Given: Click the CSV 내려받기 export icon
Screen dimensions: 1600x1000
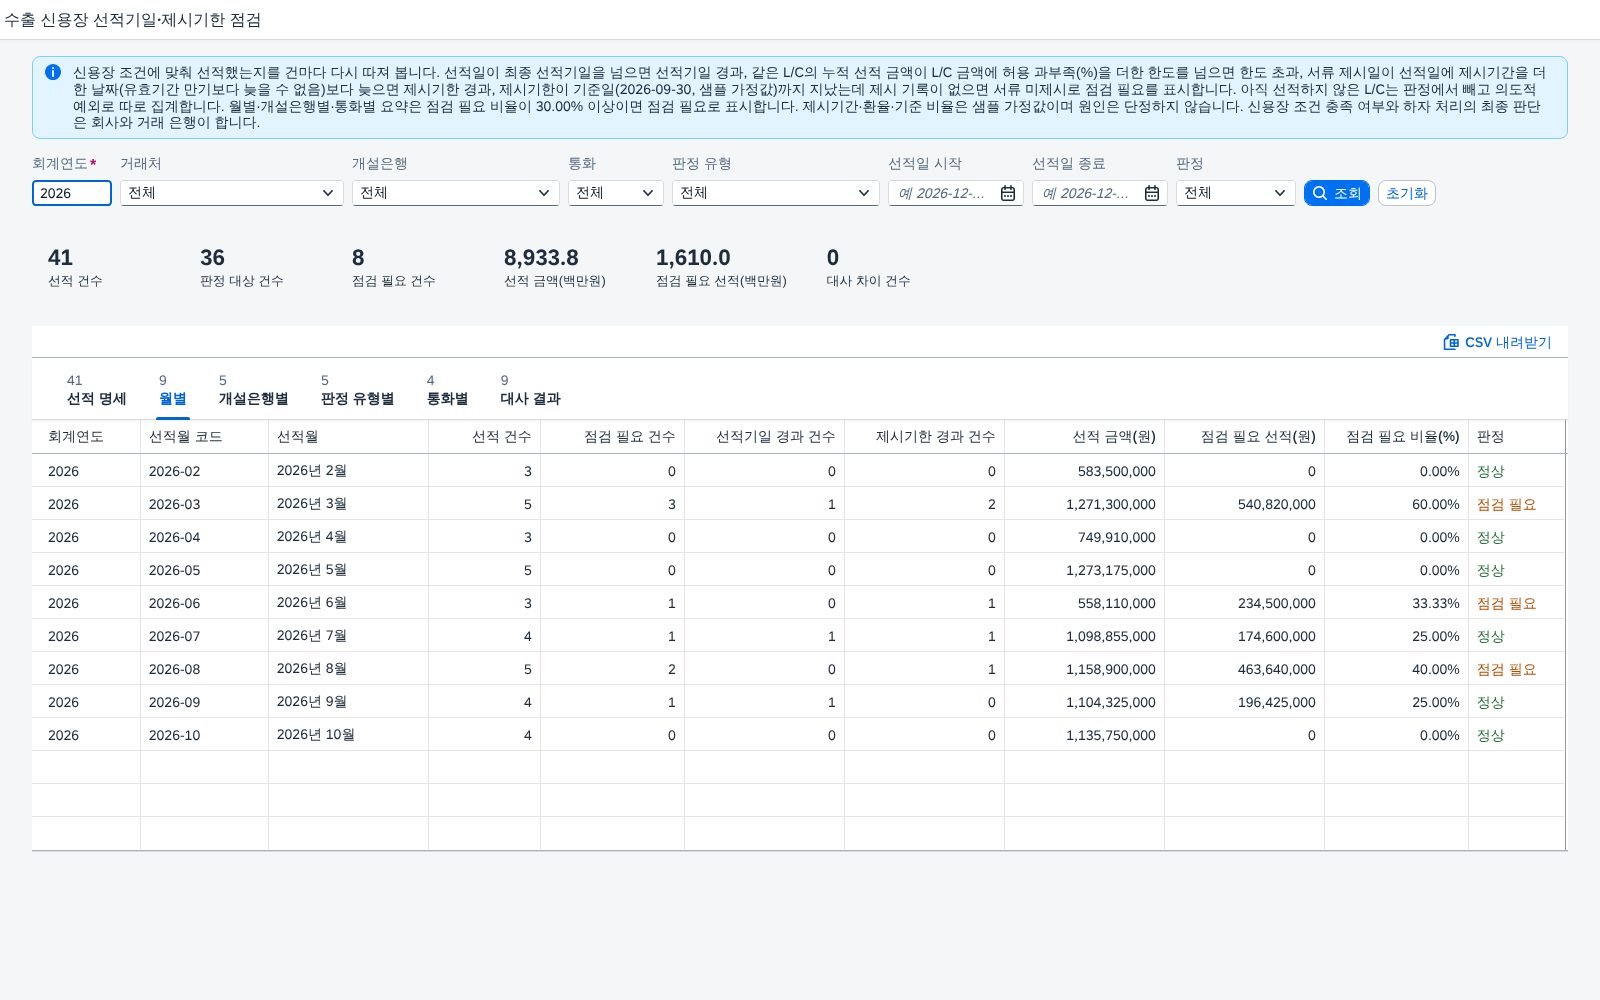Looking at the screenshot, I should click(1451, 342).
